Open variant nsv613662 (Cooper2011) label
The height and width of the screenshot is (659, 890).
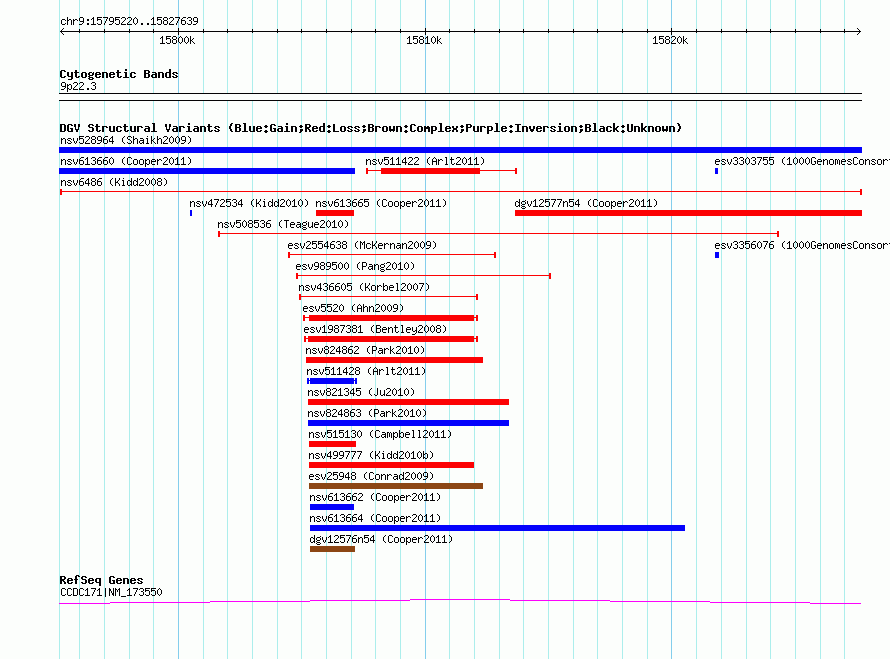click(x=375, y=497)
